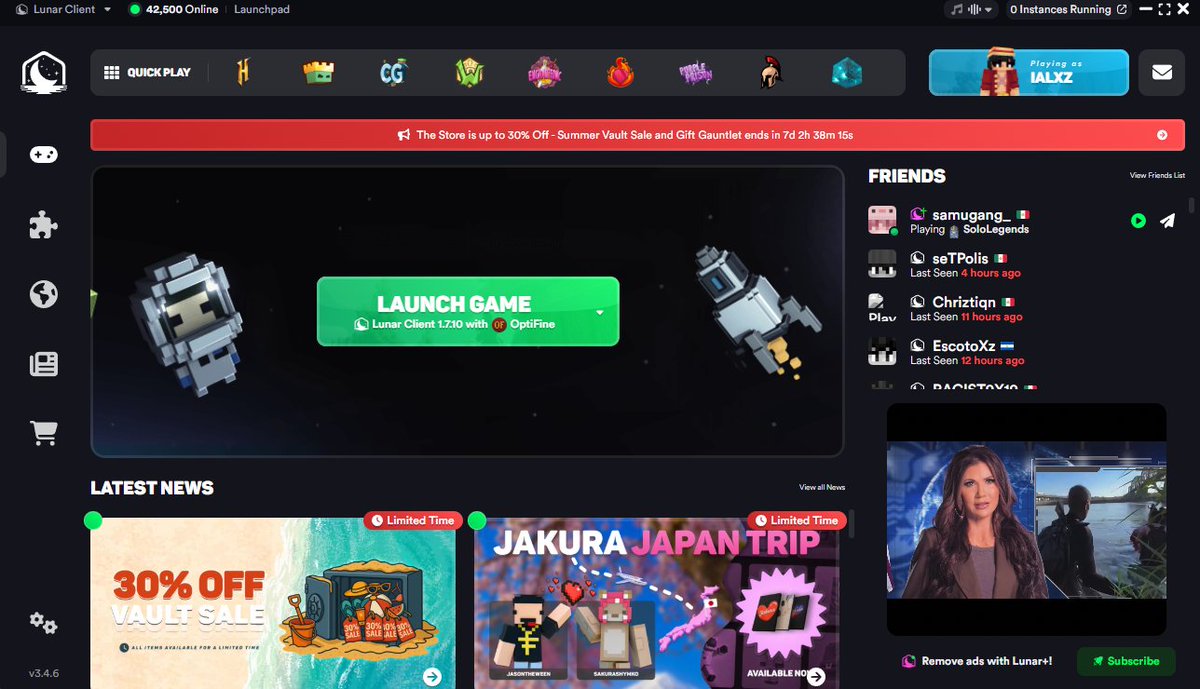
Task: Open the 30% Off Vault Sale news card
Action: 273,603
